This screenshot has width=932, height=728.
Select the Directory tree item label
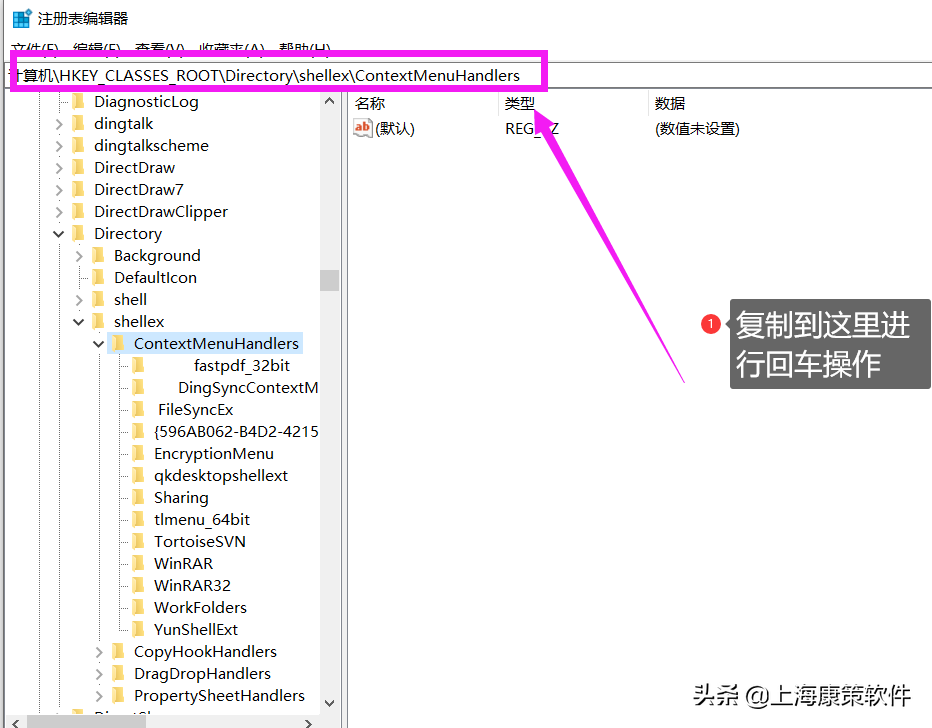pyautogui.click(x=128, y=234)
